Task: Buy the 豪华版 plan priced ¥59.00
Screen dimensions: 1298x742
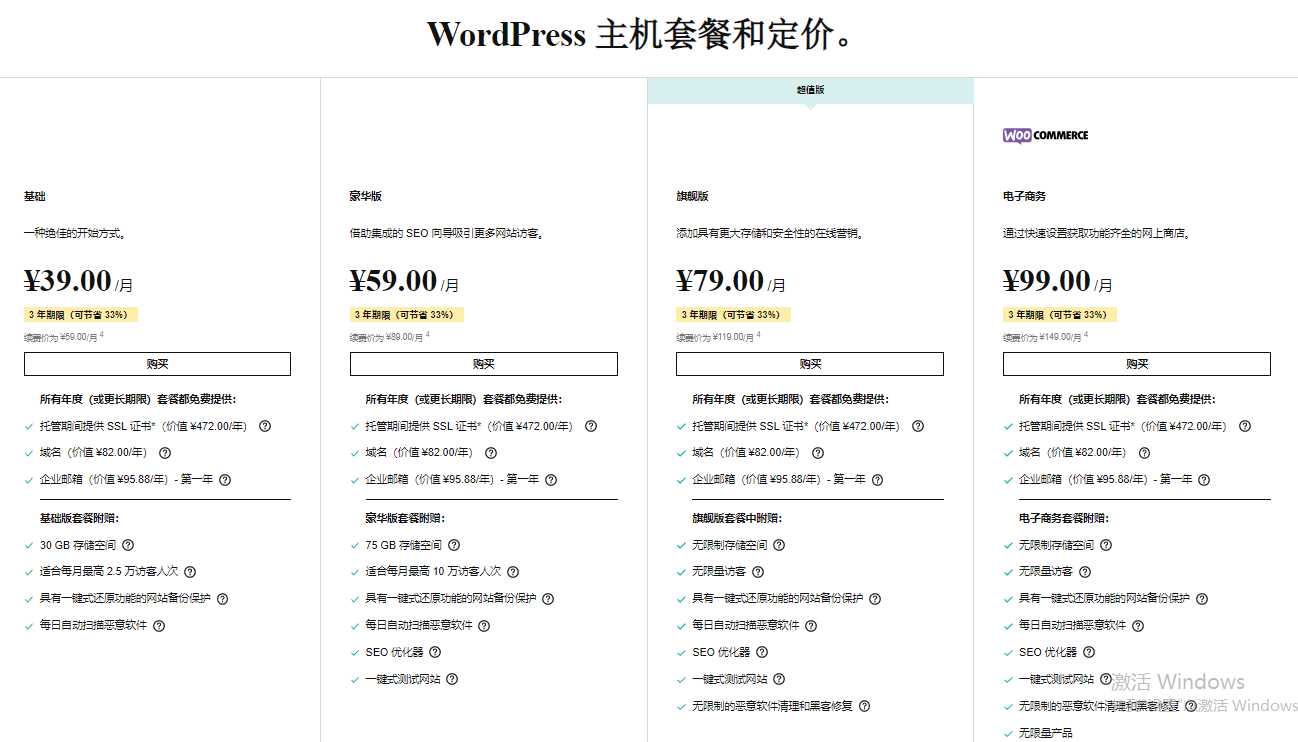Action: [x=484, y=364]
